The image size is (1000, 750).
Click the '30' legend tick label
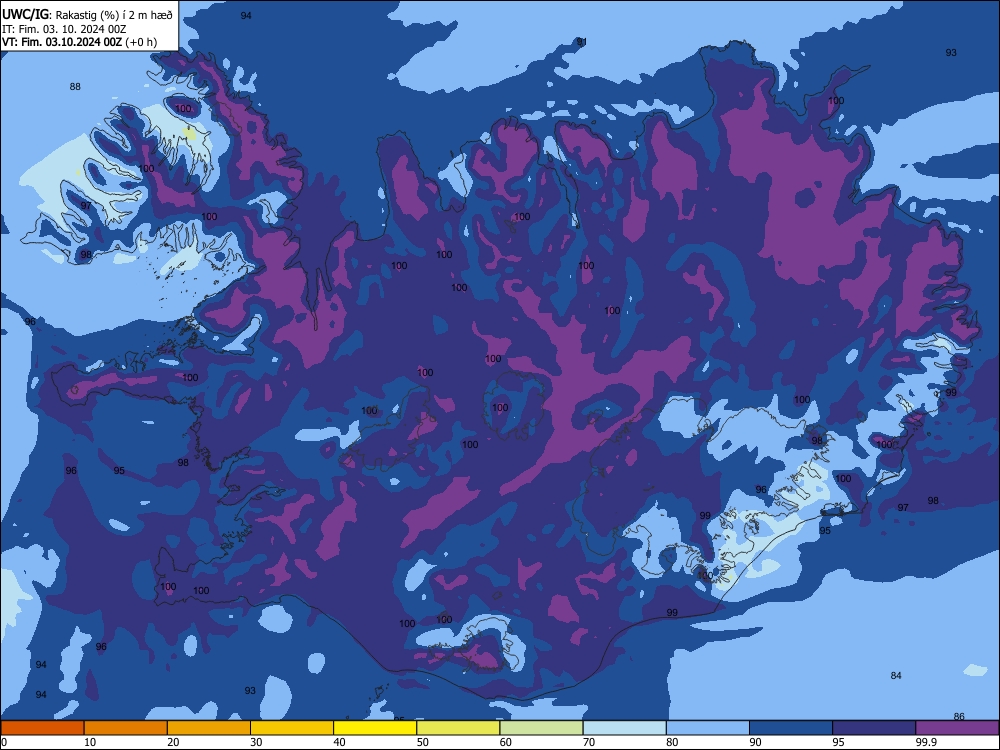pos(256,742)
